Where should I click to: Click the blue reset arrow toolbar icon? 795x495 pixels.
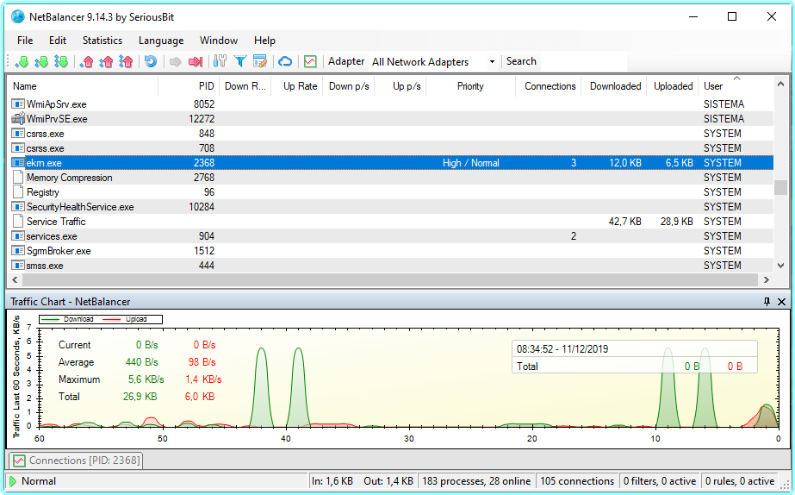[151, 62]
